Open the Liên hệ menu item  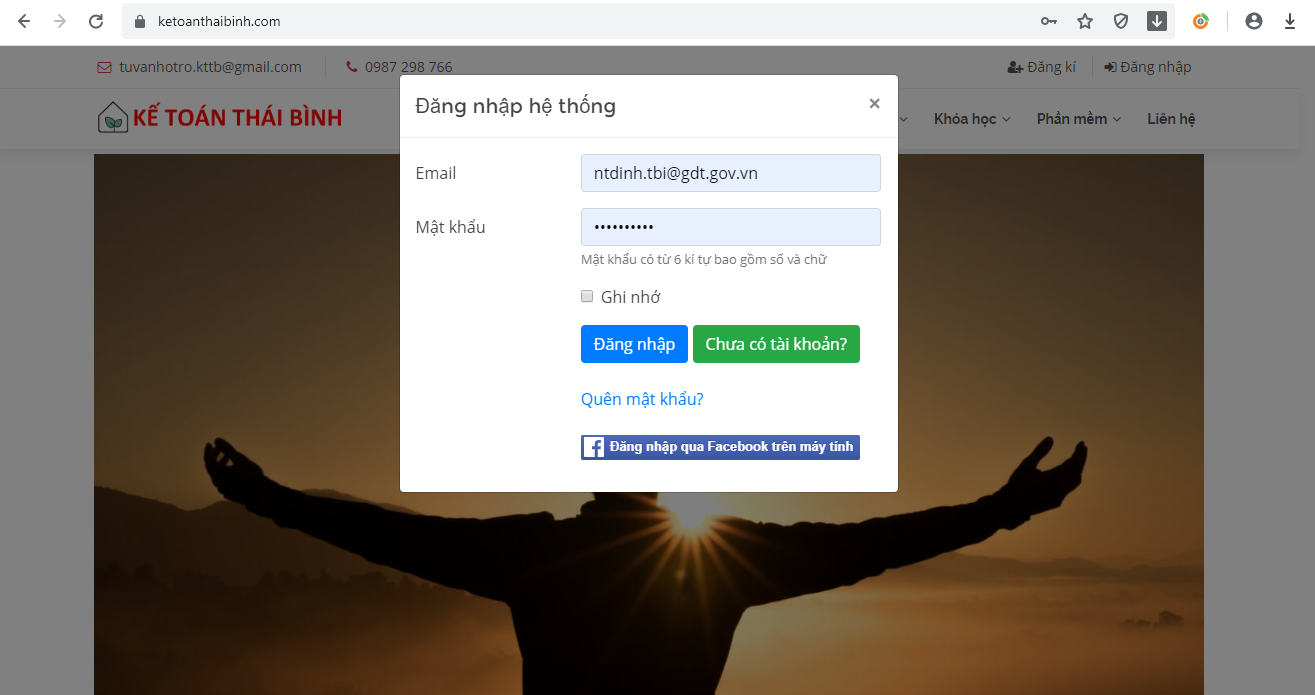coord(1171,119)
